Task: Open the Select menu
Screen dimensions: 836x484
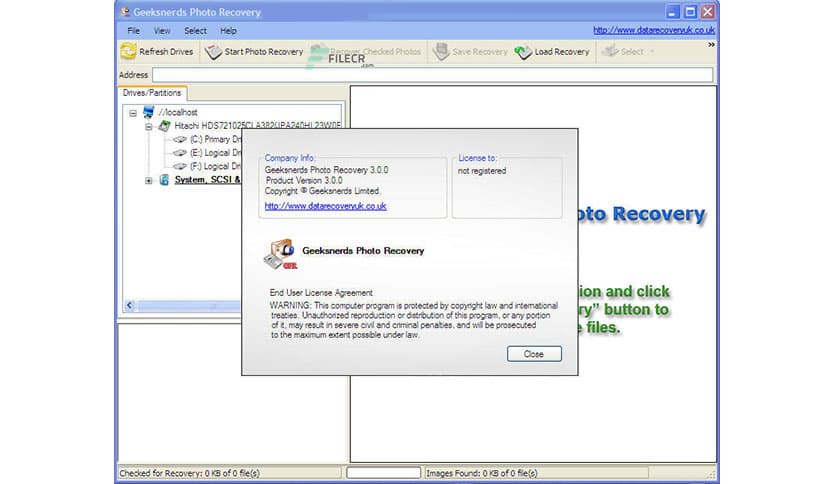Action: [x=195, y=31]
